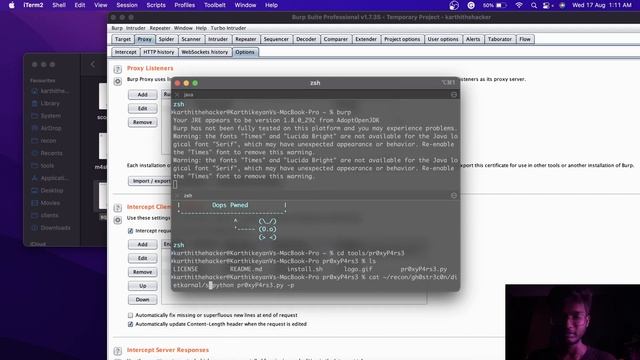Click Add in Intercept Client Requests
Image resolution: width=640 pixels, height=360 pixels.
142,244
